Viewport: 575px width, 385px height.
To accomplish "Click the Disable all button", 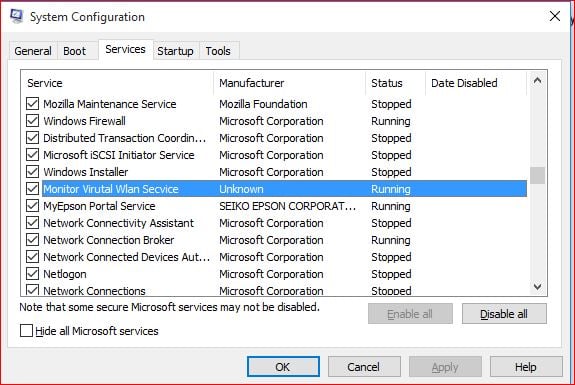I will click(x=504, y=314).
